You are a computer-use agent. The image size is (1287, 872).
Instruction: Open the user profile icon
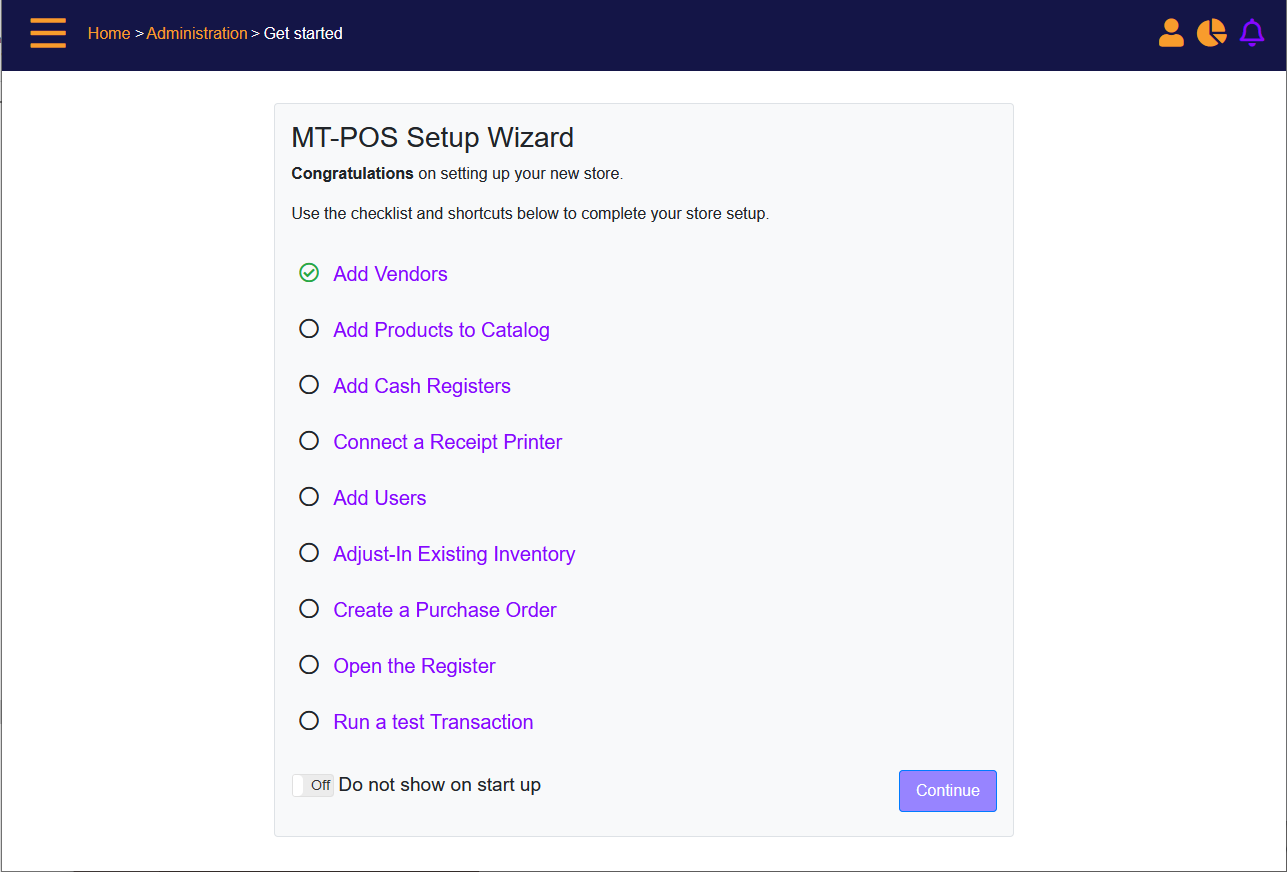1171,33
